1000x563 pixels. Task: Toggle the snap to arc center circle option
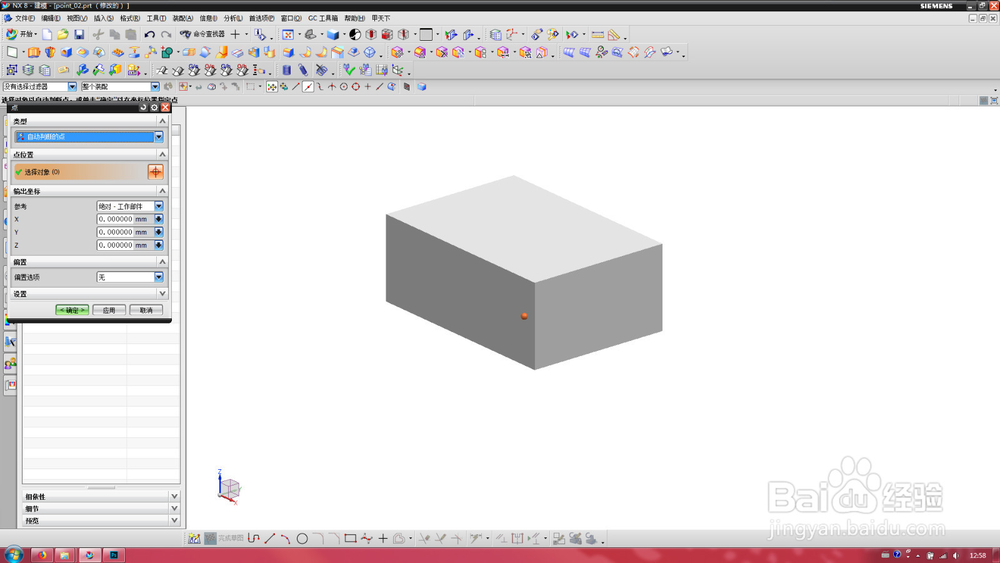344,87
